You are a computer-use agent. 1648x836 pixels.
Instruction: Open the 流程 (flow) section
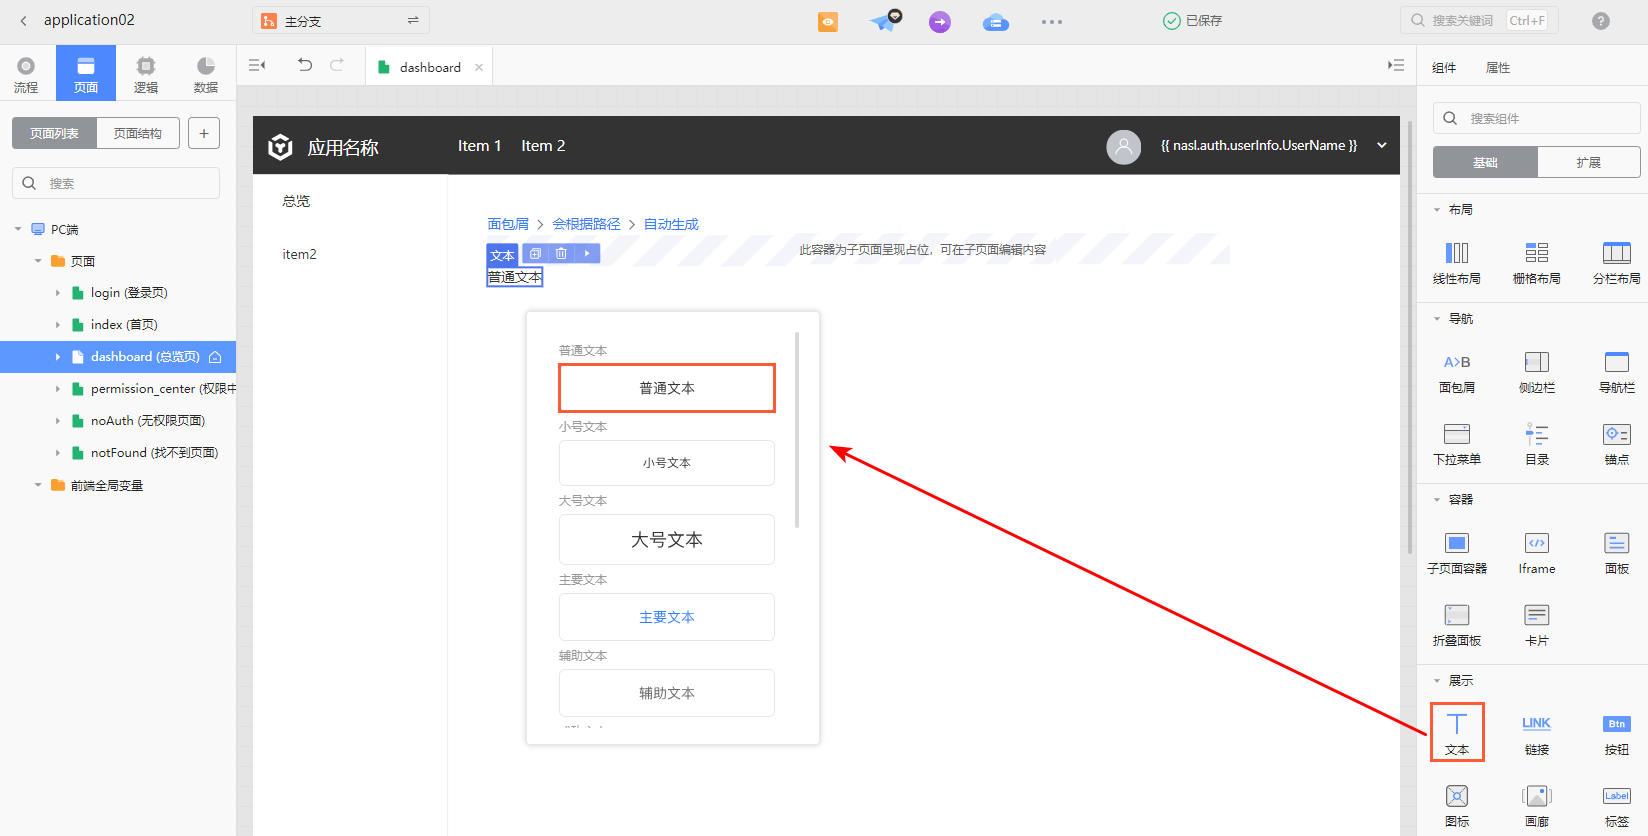[x=26, y=75]
